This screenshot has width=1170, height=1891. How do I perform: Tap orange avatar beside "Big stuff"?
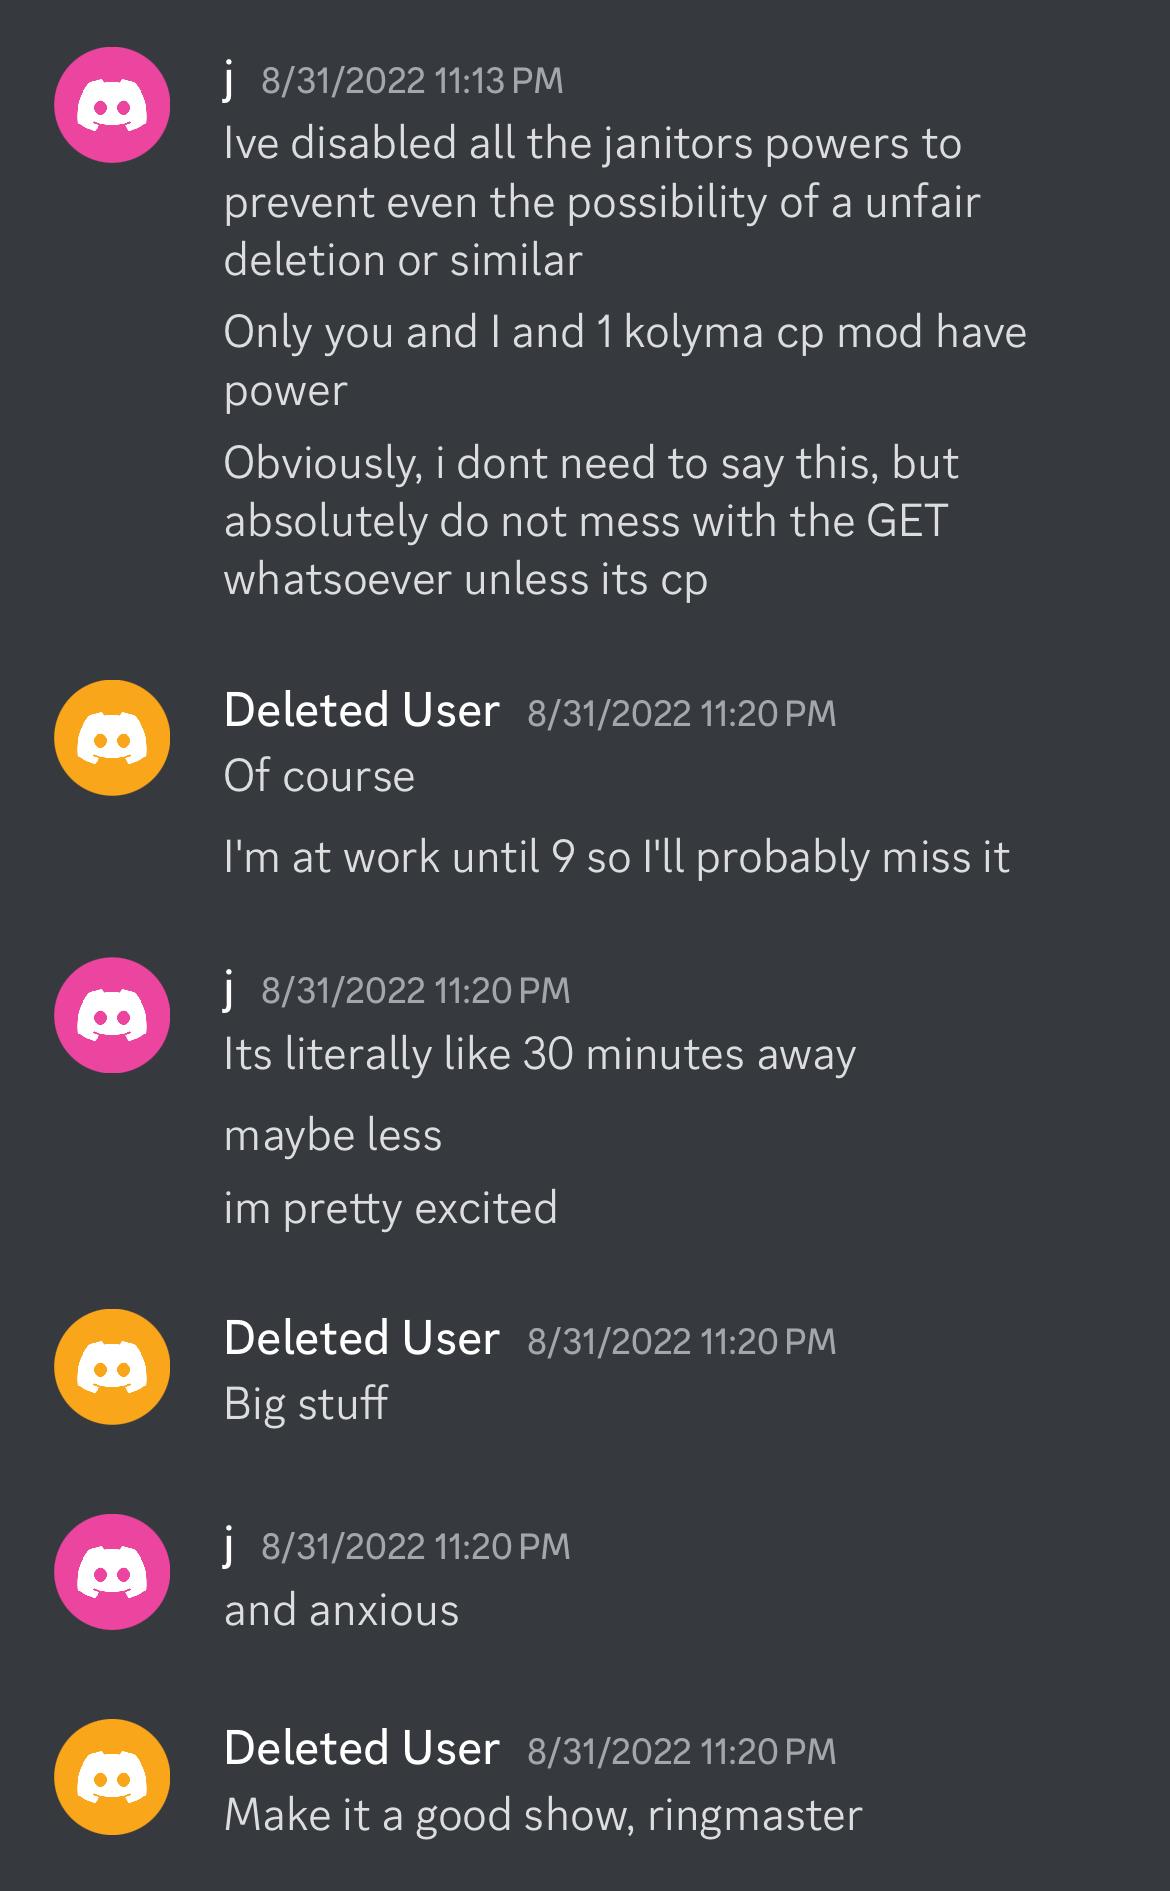[112, 1366]
